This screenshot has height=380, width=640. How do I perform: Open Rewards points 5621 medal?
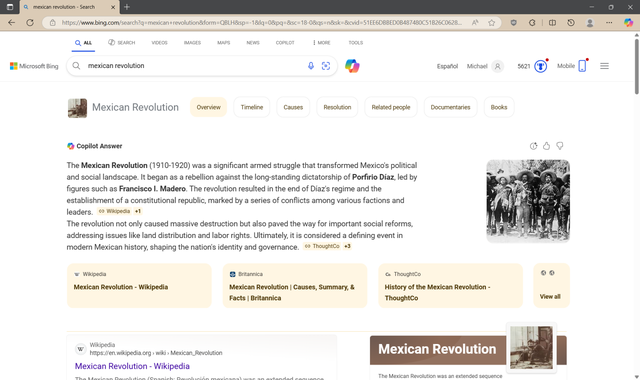(533, 66)
